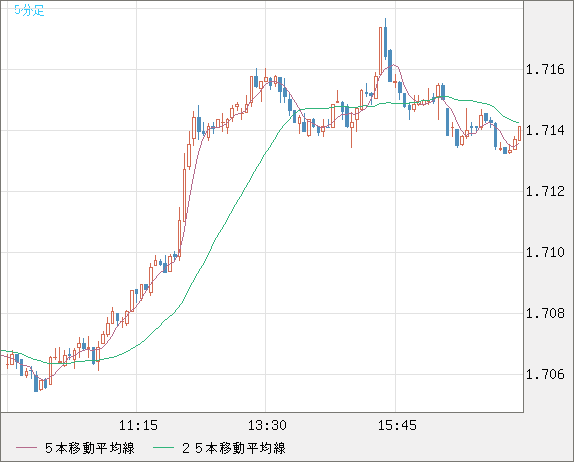Viewport: 574px width, 462px height.
Task: Click the 5本移動平均線 legend label
Action: [x=90, y=448]
